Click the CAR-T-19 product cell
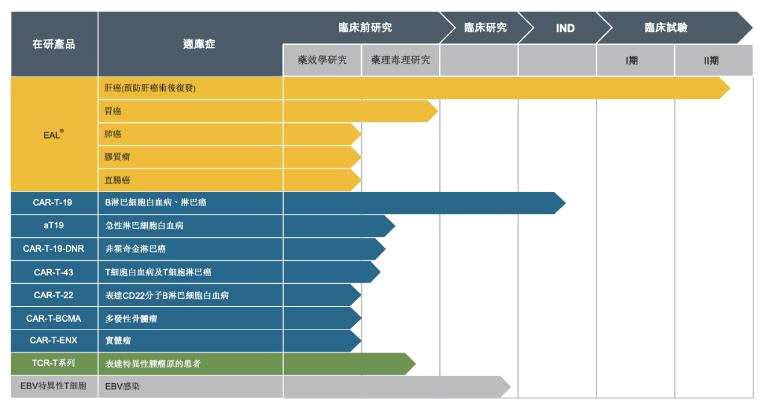 [54, 202]
